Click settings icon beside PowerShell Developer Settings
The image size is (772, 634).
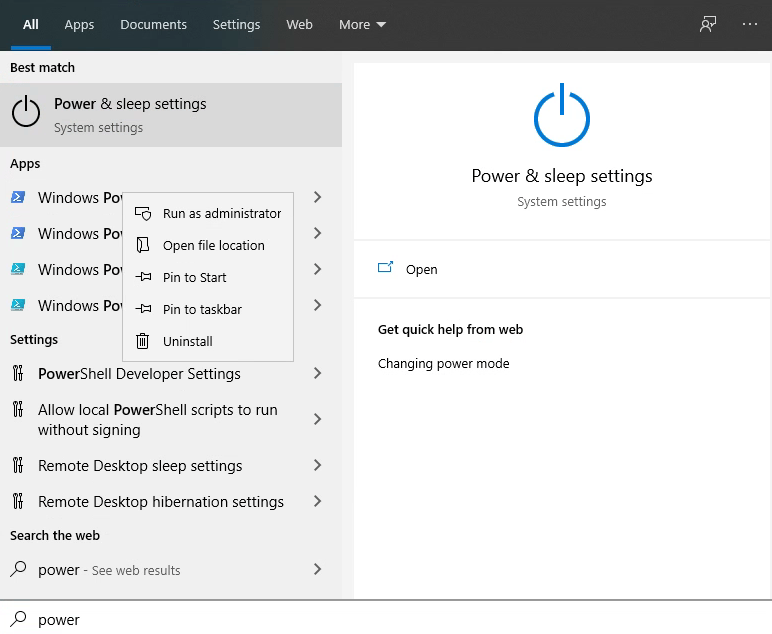coord(18,374)
